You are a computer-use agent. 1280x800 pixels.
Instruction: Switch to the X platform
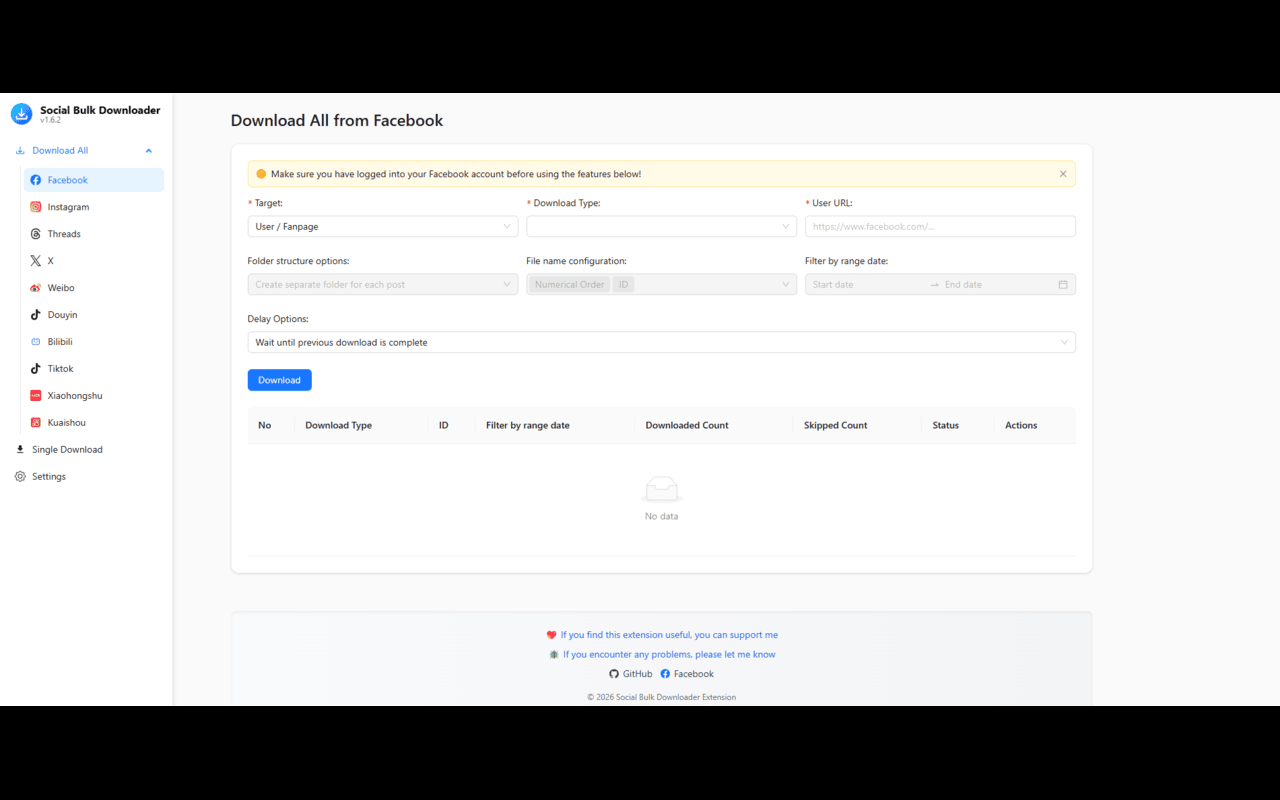48,260
